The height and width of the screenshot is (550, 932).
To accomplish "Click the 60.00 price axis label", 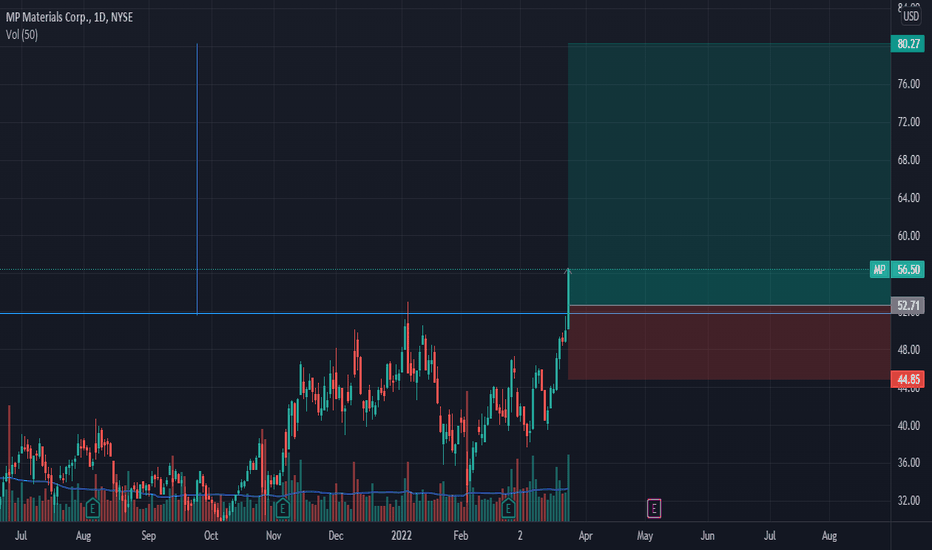I will [x=909, y=236].
